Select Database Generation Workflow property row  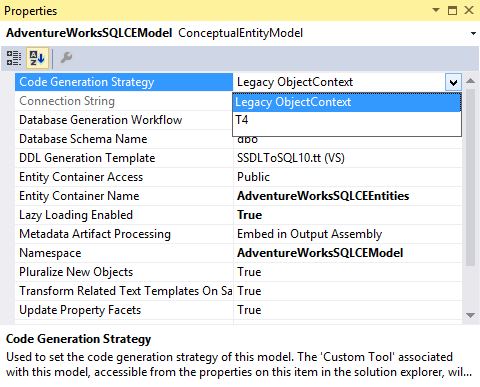click(124, 120)
